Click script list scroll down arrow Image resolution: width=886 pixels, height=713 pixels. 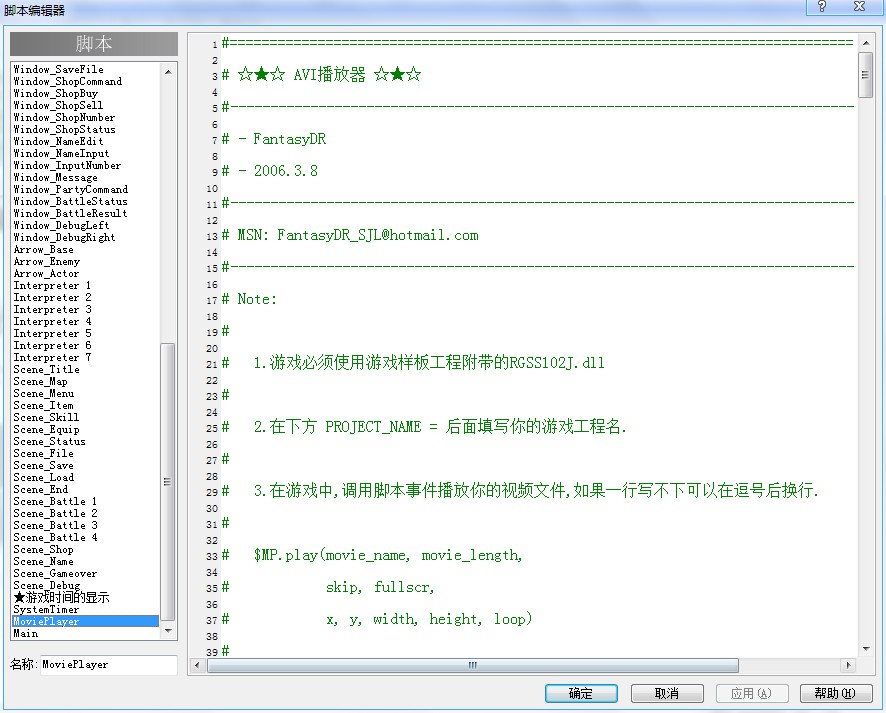(x=168, y=631)
